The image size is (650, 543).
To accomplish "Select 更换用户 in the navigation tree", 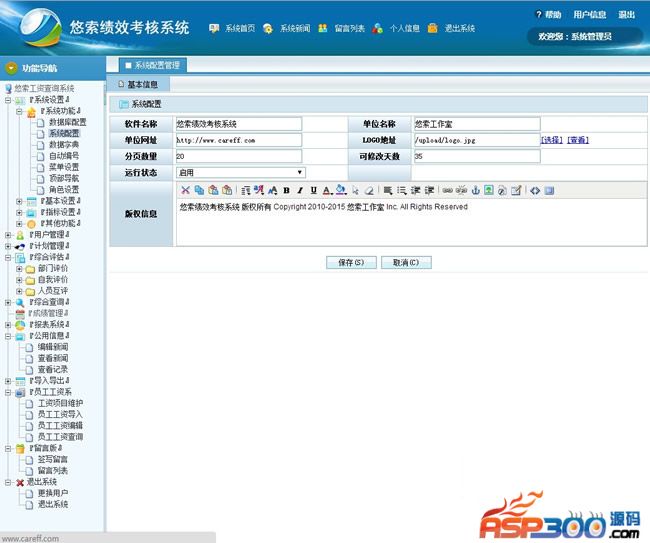I will coord(53,493).
